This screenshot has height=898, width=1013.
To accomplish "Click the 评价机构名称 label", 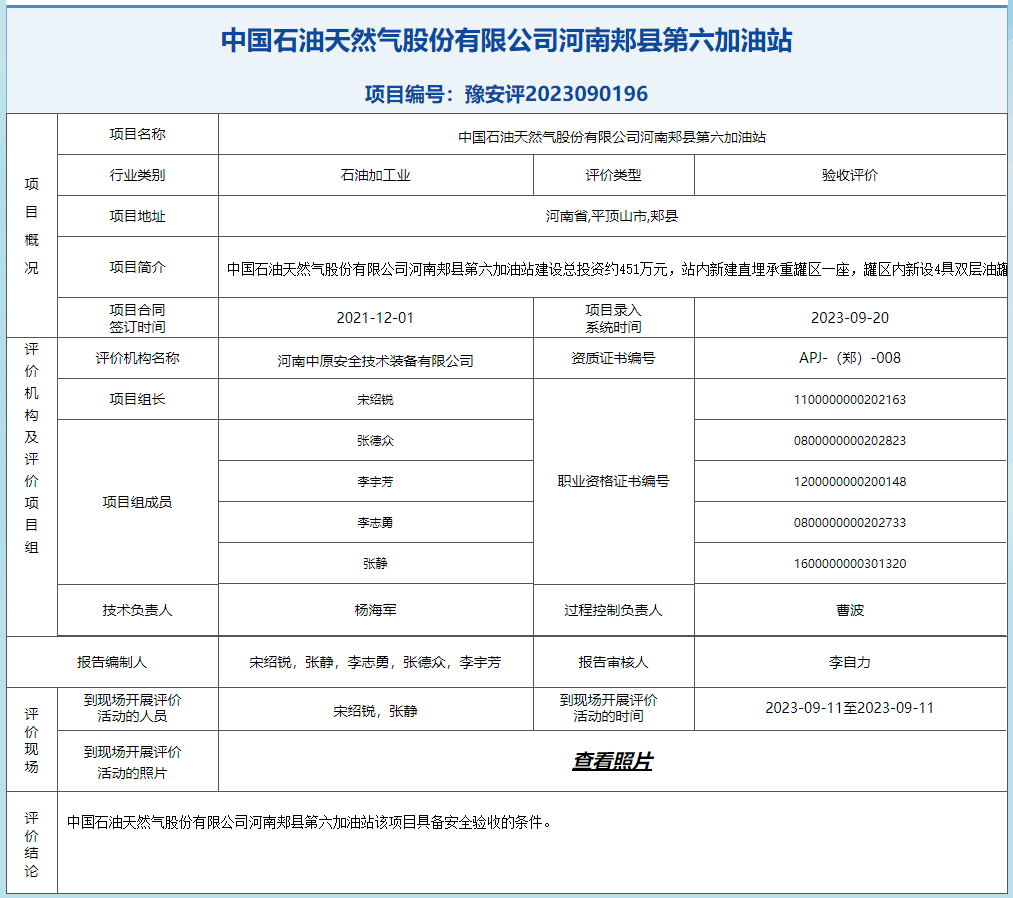I will tap(138, 358).
